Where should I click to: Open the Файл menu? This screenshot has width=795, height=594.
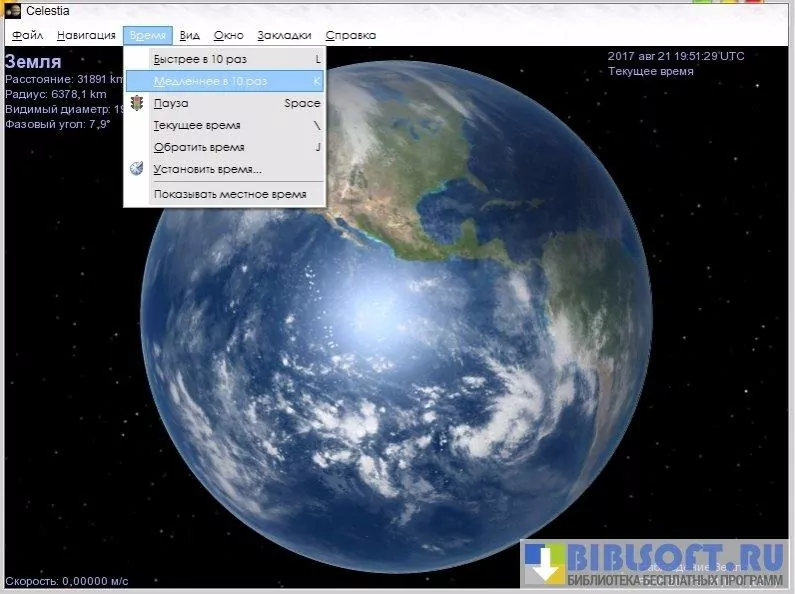pyautogui.click(x=28, y=35)
